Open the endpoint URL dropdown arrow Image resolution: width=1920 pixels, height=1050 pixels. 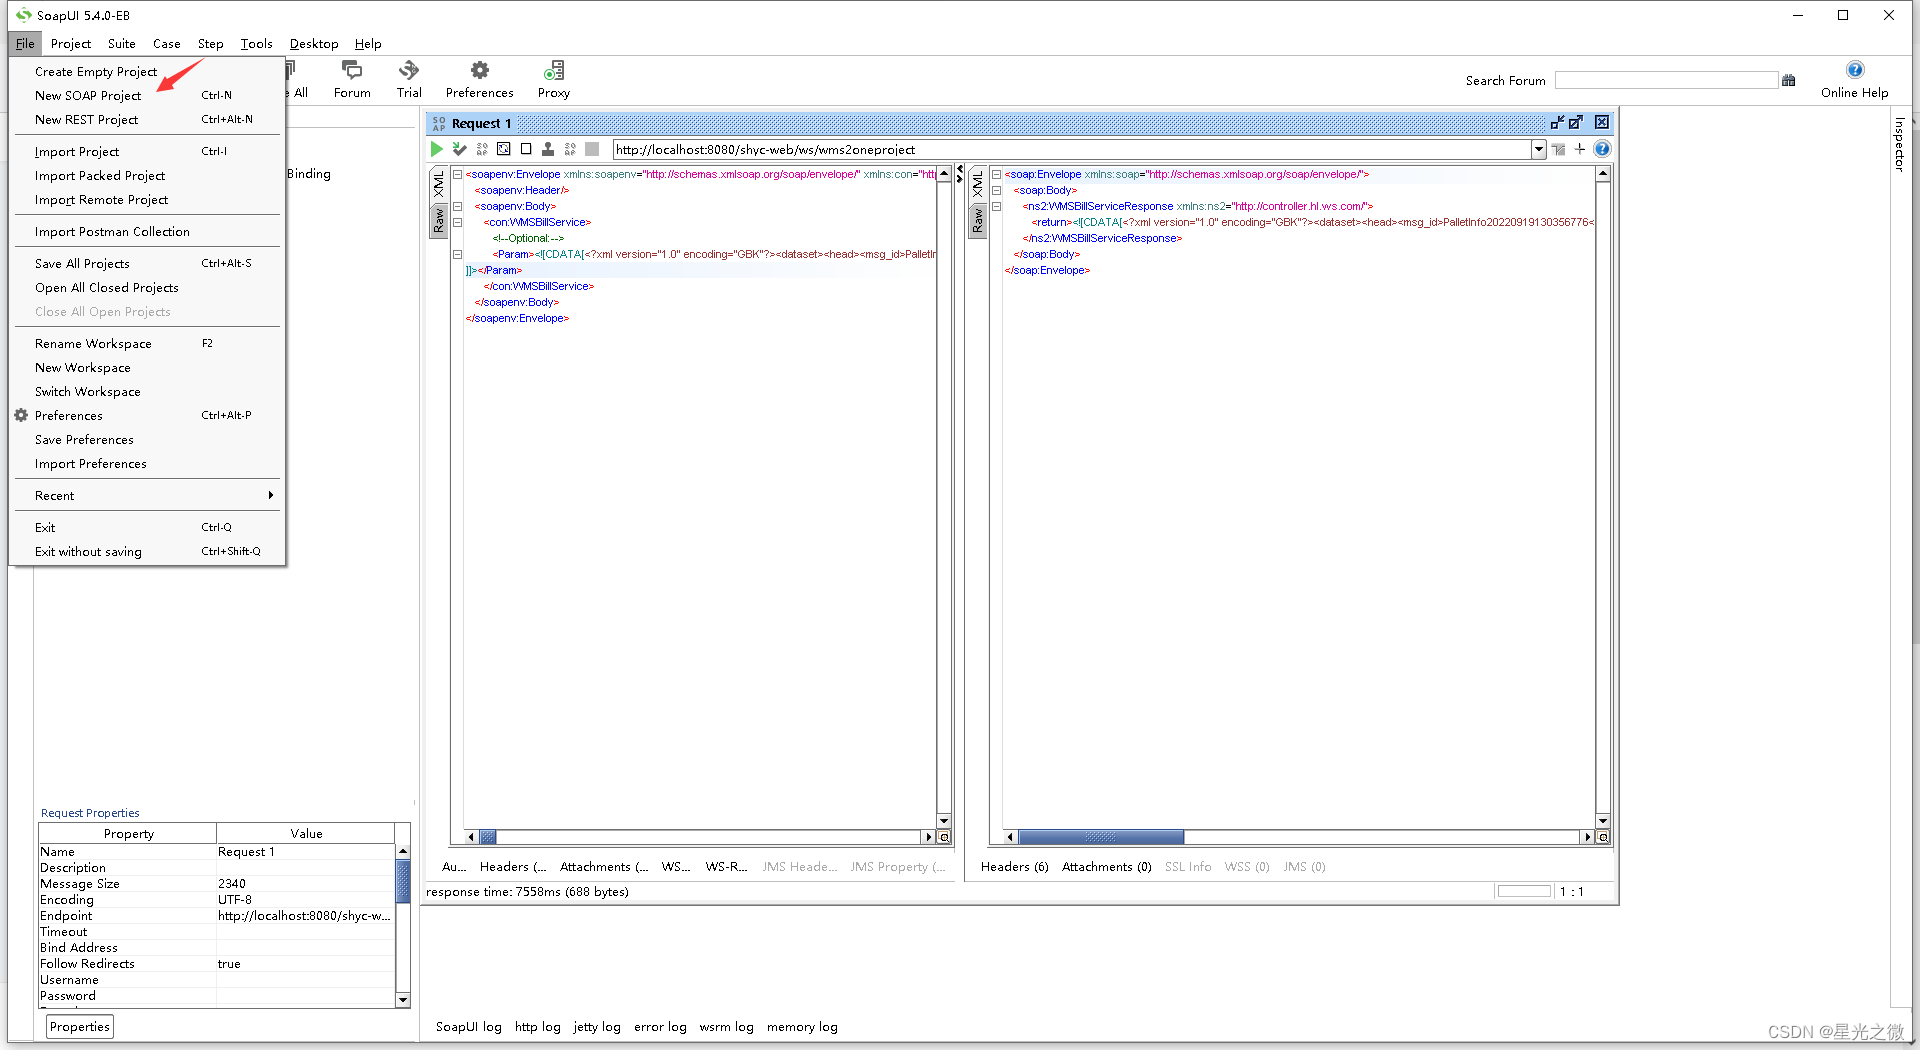point(1539,149)
